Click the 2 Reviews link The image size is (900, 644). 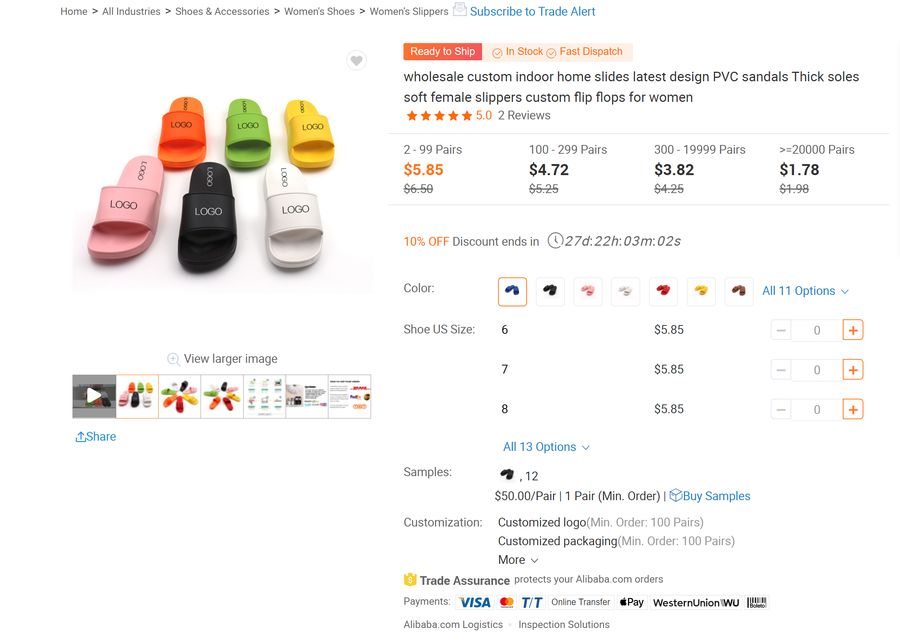pyautogui.click(x=524, y=115)
